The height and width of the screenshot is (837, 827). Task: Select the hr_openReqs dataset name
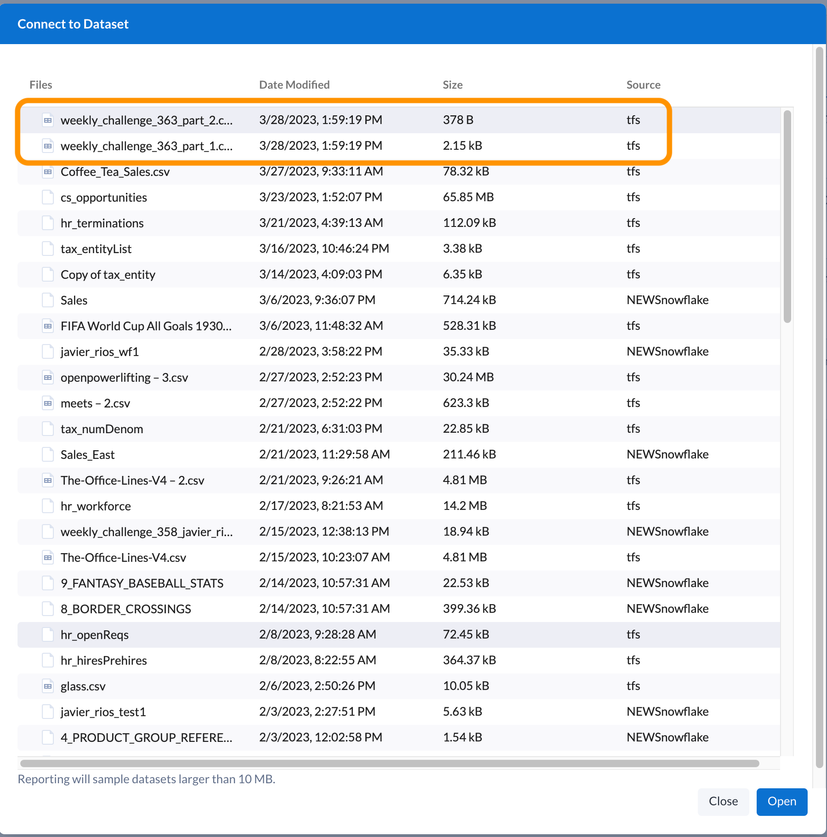point(94,634)
